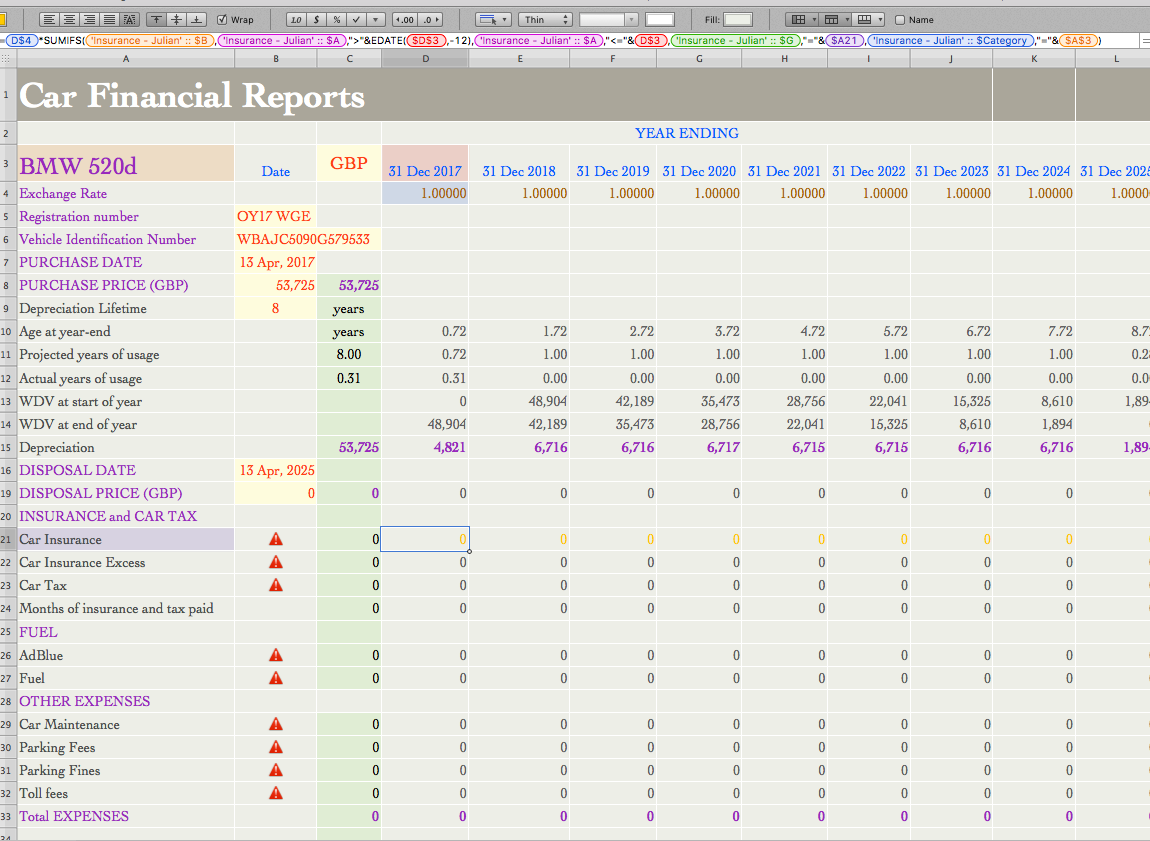This screenshot has height=841, width=1150.
Task: Click the Fuel row warning triangle
Action: [x=276, y=678]
